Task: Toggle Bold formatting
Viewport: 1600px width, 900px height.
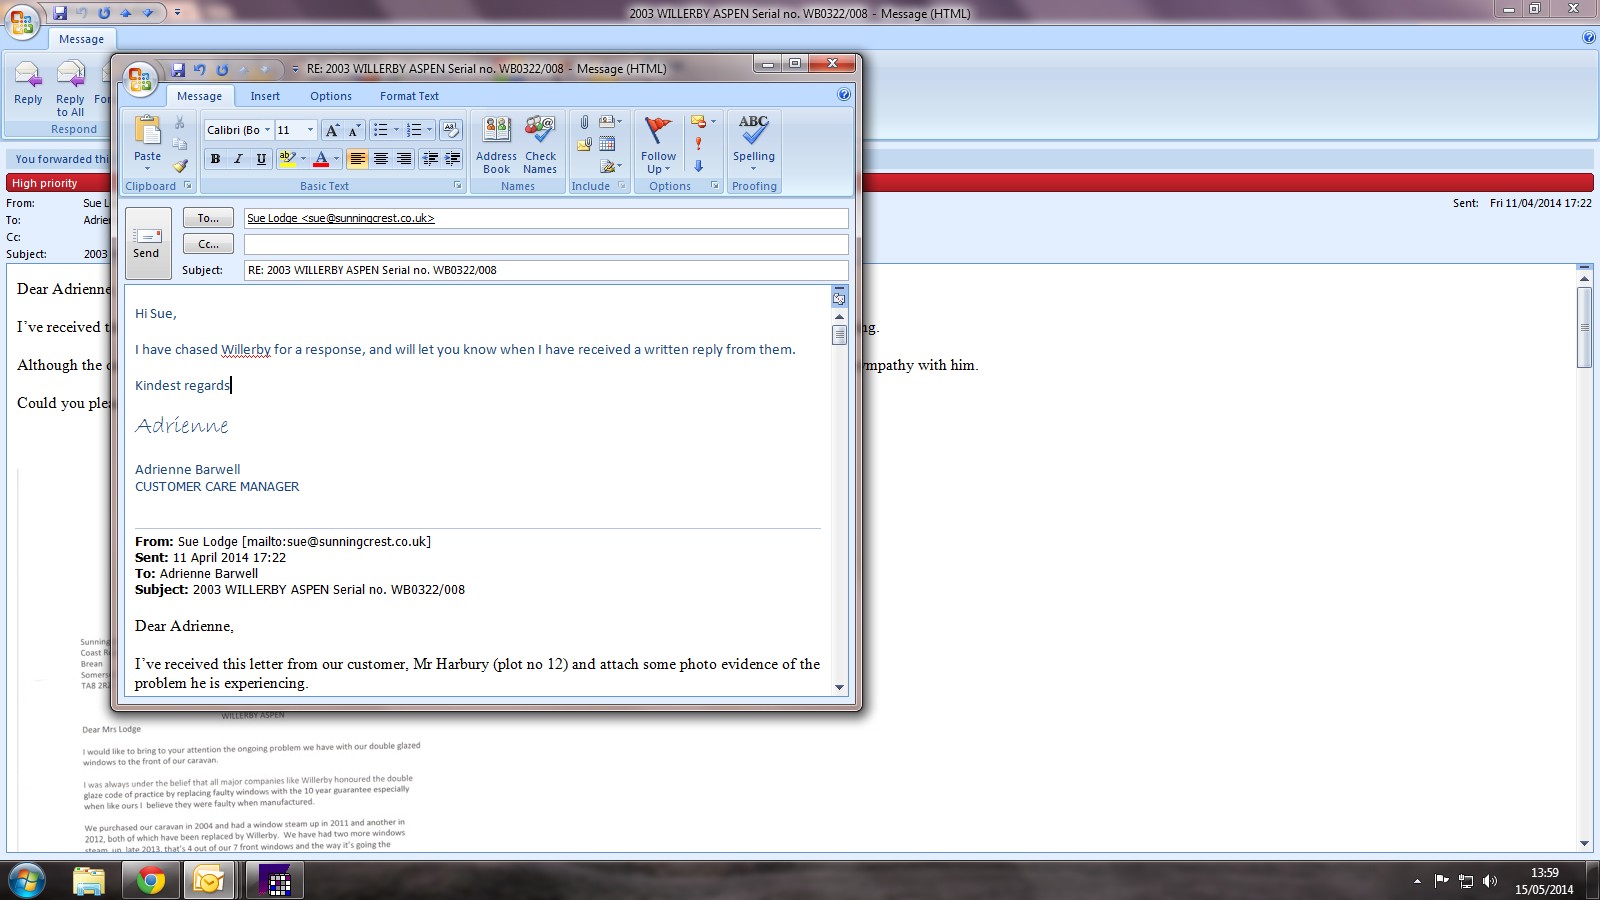Action: click(215, 159)
